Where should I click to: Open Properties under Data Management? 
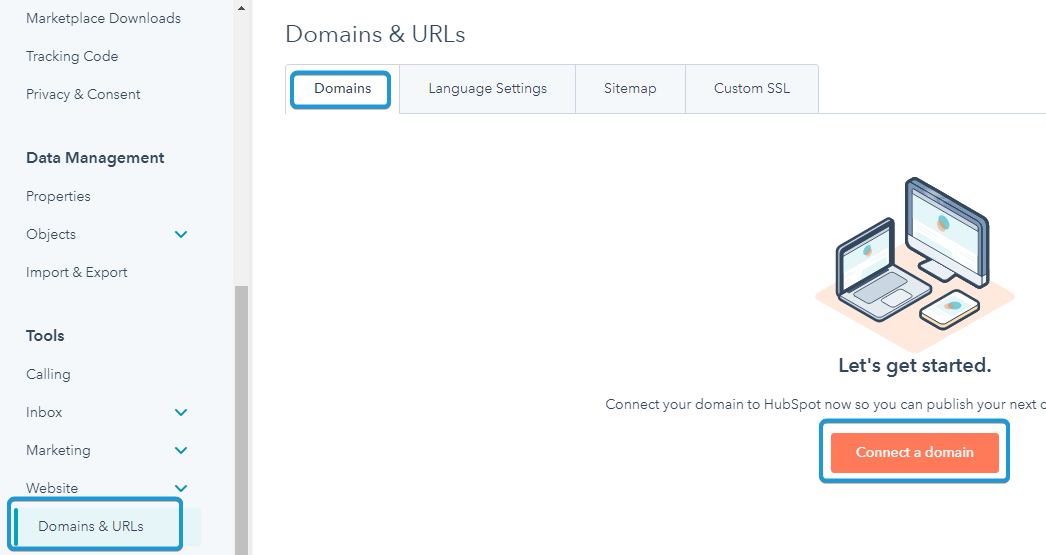tap(58, 197)
